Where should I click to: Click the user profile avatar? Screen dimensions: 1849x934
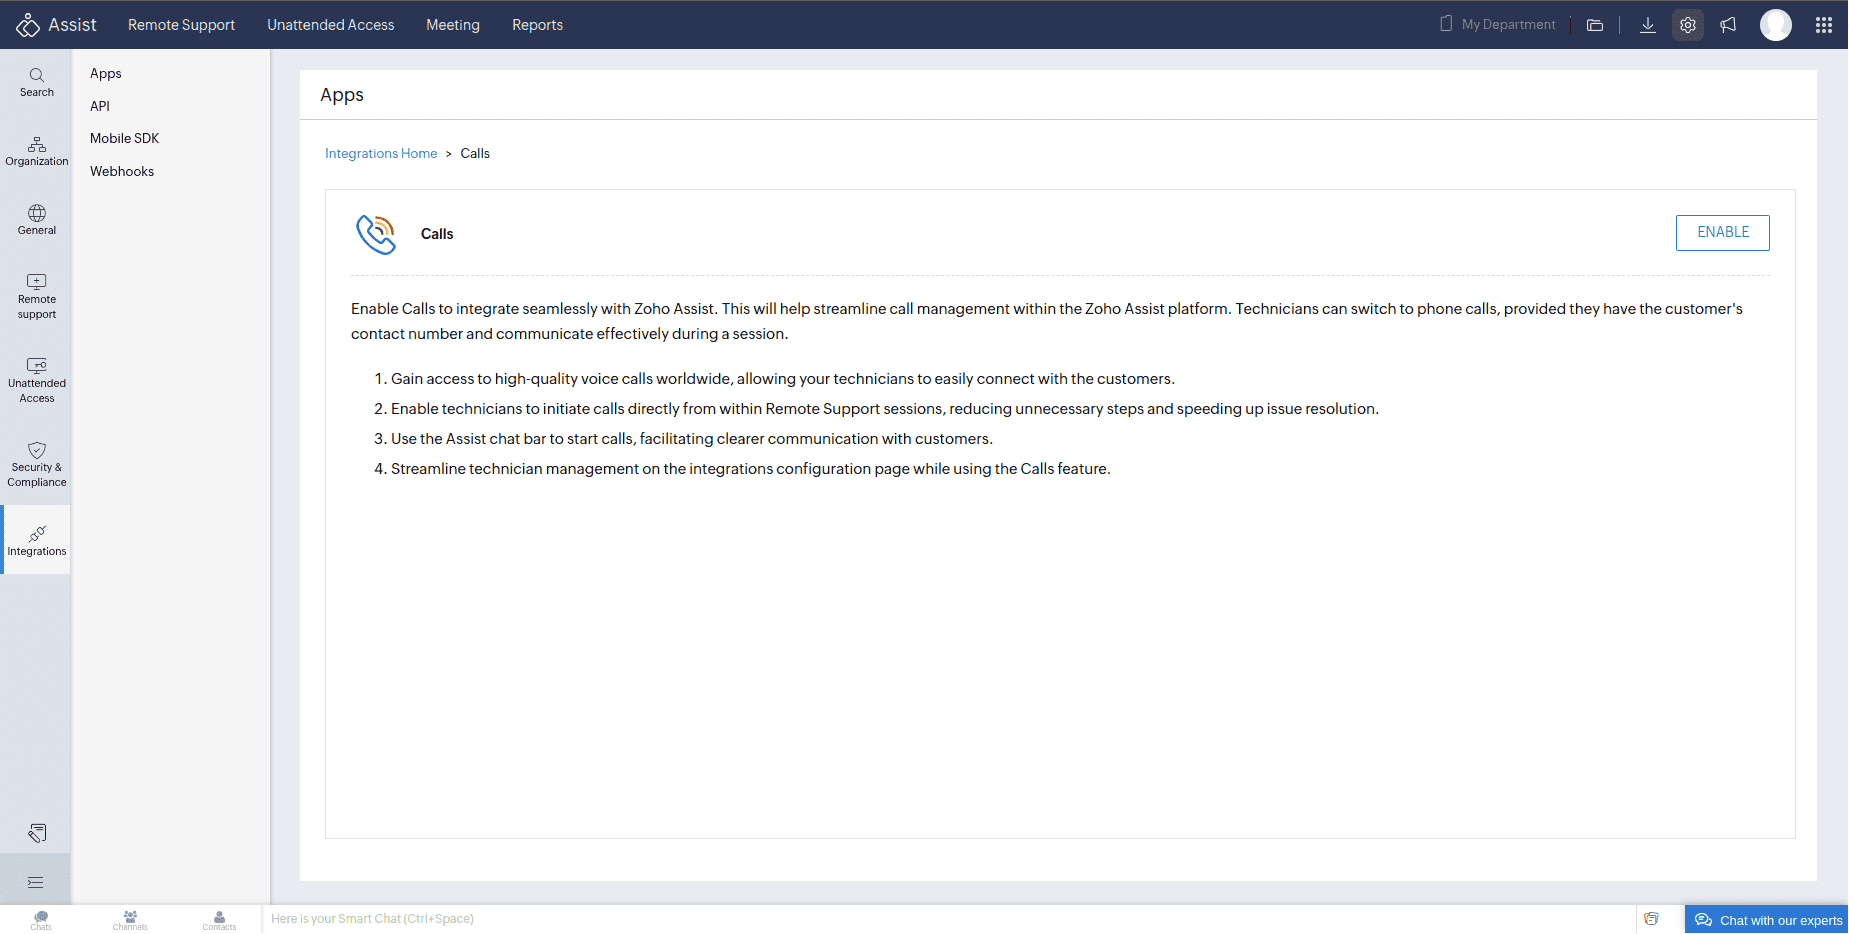point(1776,25)
